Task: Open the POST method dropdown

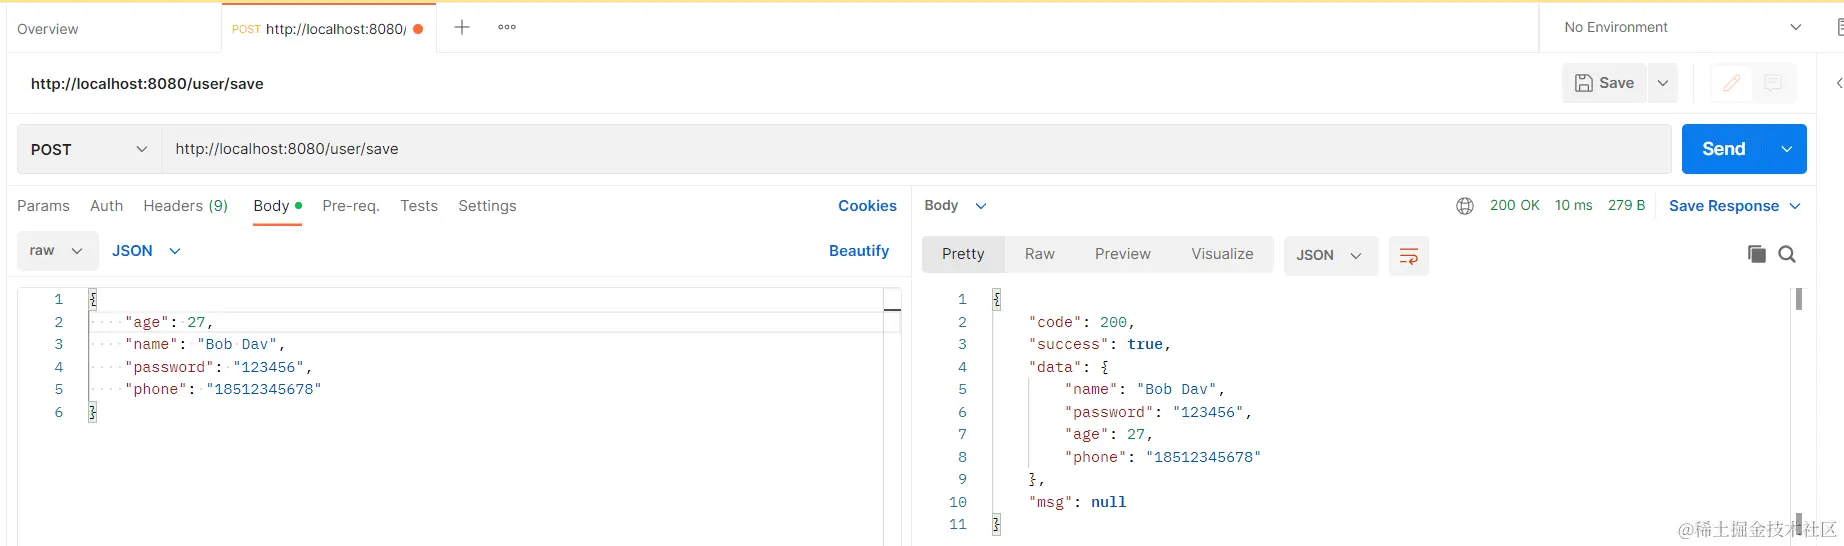Action: tap(89, 149)
